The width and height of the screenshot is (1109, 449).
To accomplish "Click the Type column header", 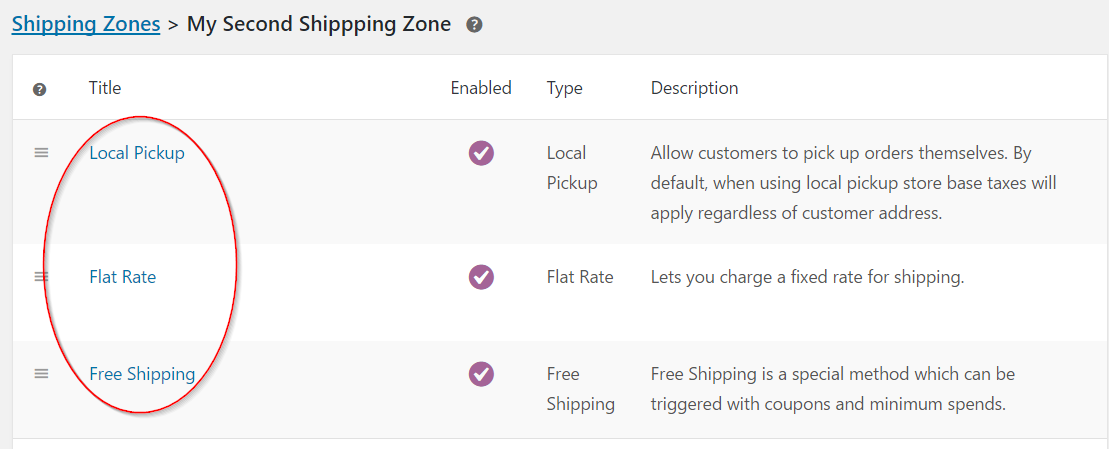I will tap(564, 88).
